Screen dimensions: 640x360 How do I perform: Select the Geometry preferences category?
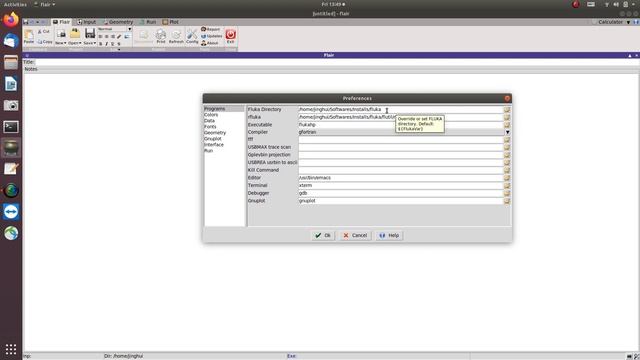coord(215,133)
